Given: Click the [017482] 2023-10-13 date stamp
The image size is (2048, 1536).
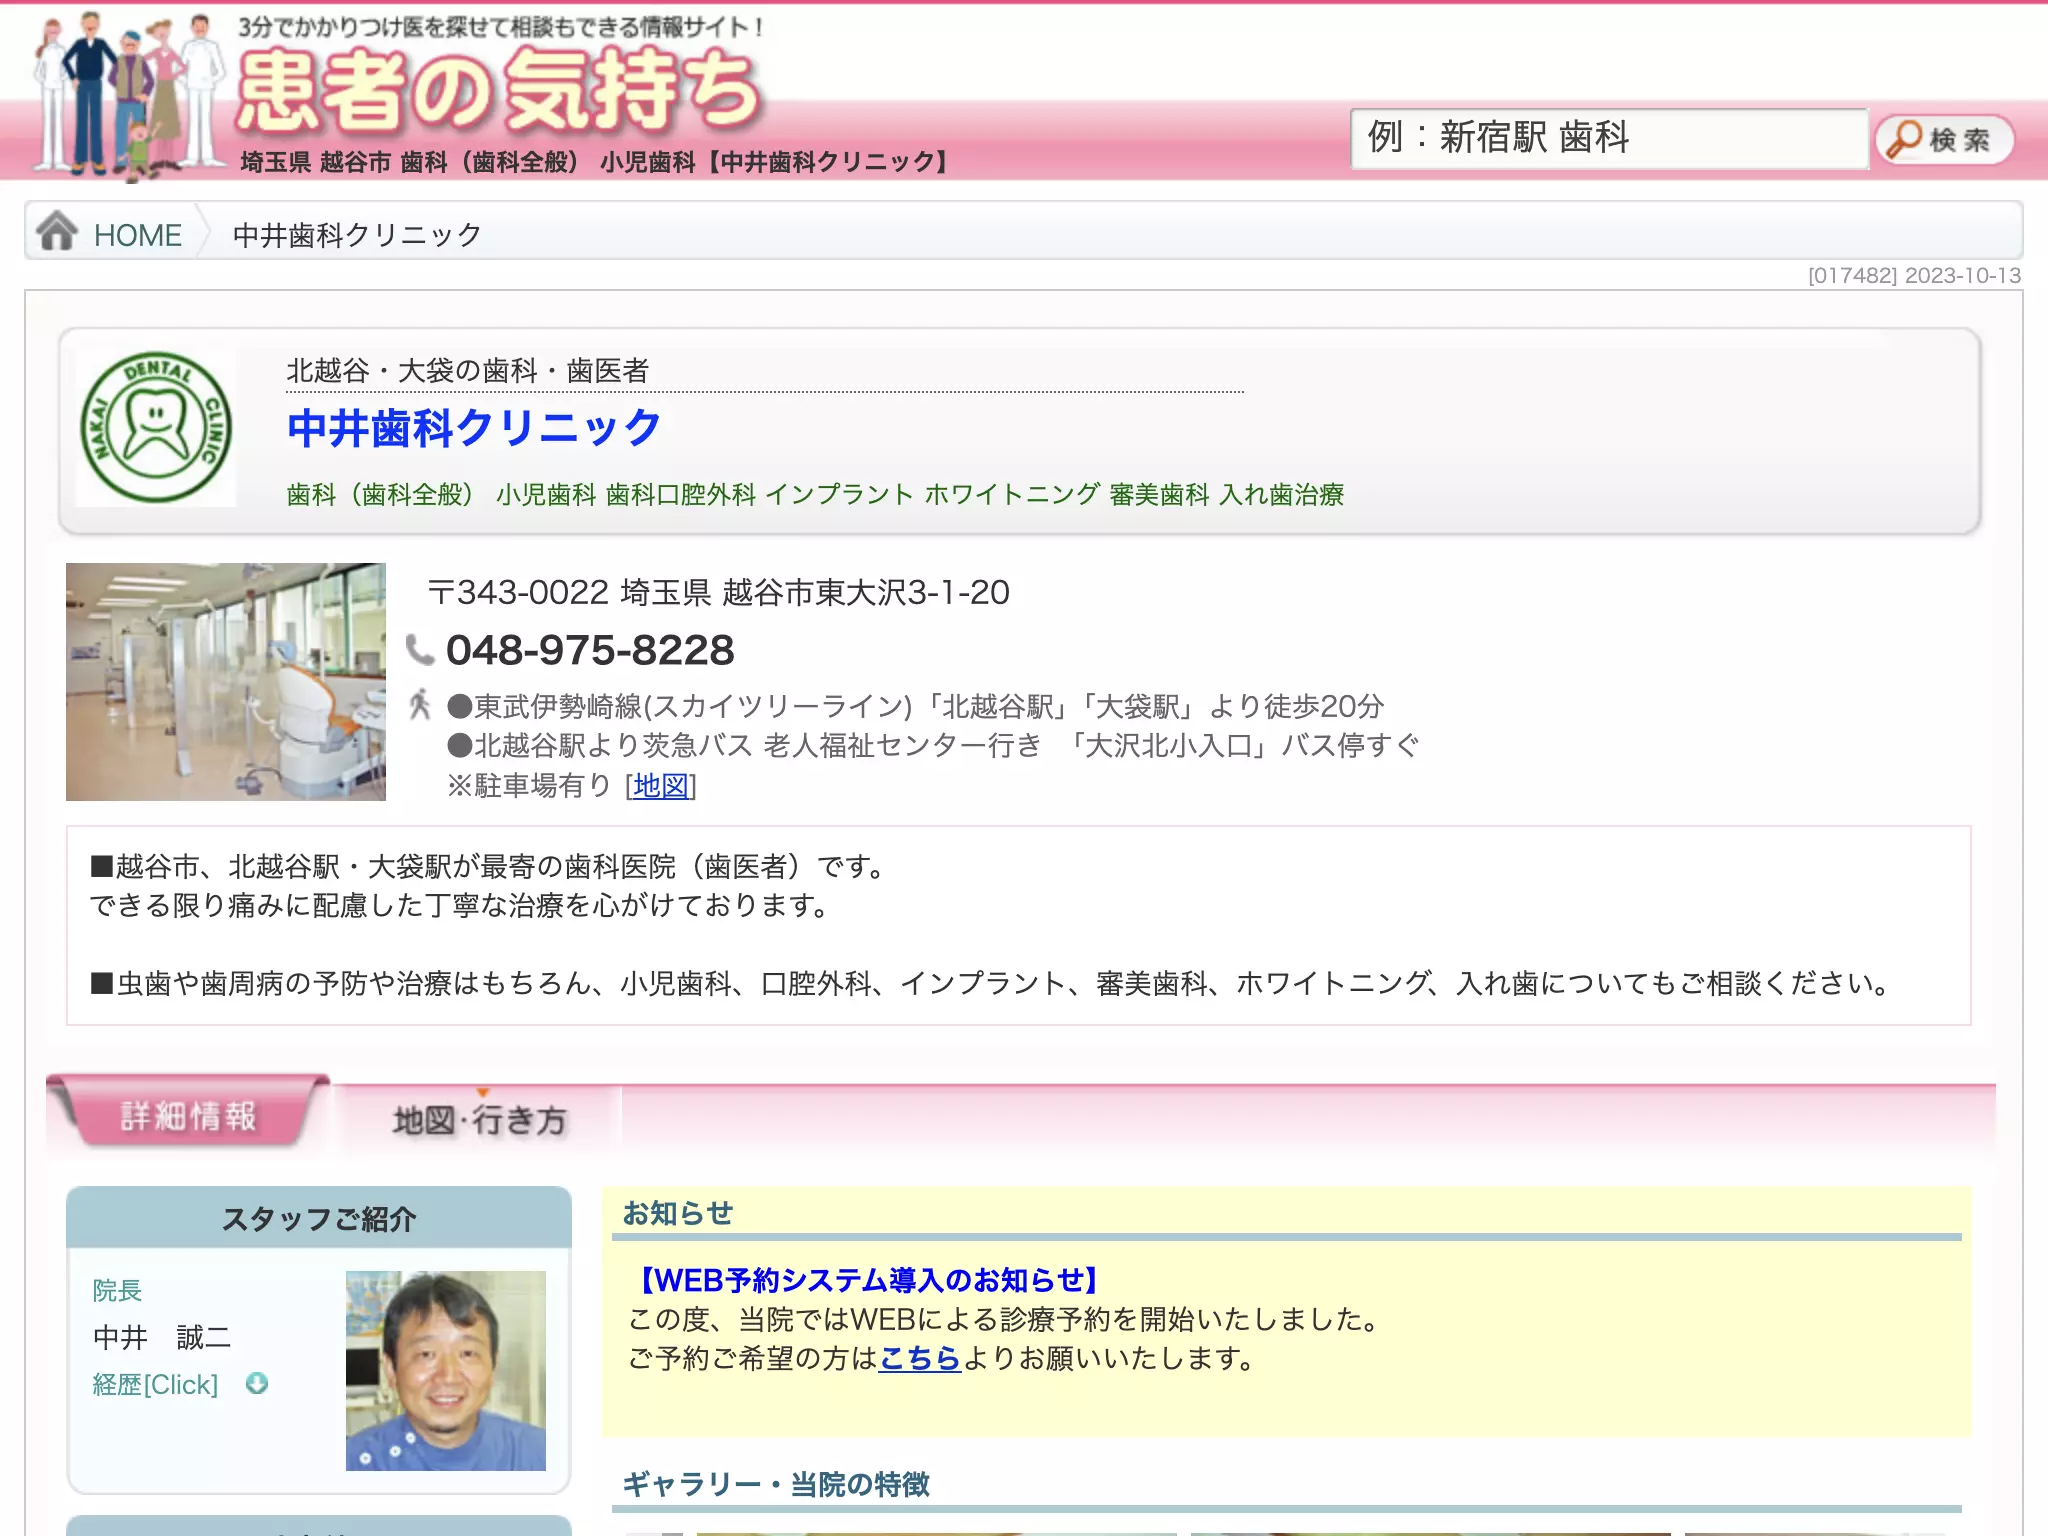Looking at the screenshot, I should [x=1914, y=275].
